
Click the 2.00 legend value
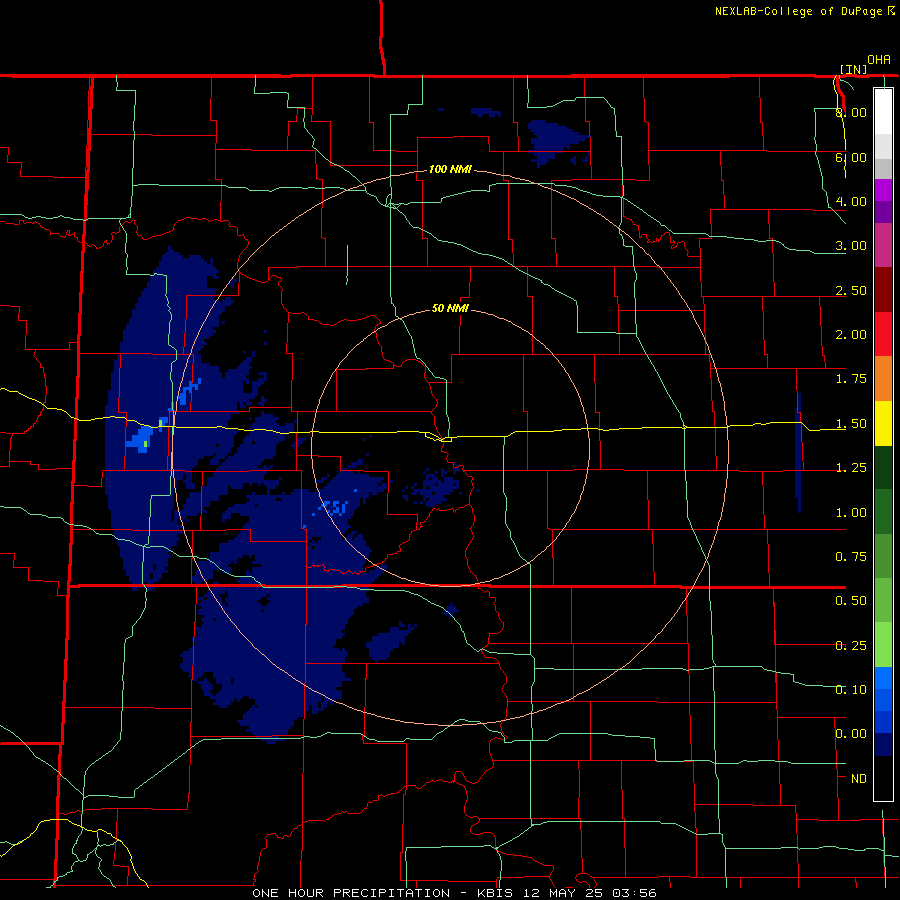[x=851, y=335]
